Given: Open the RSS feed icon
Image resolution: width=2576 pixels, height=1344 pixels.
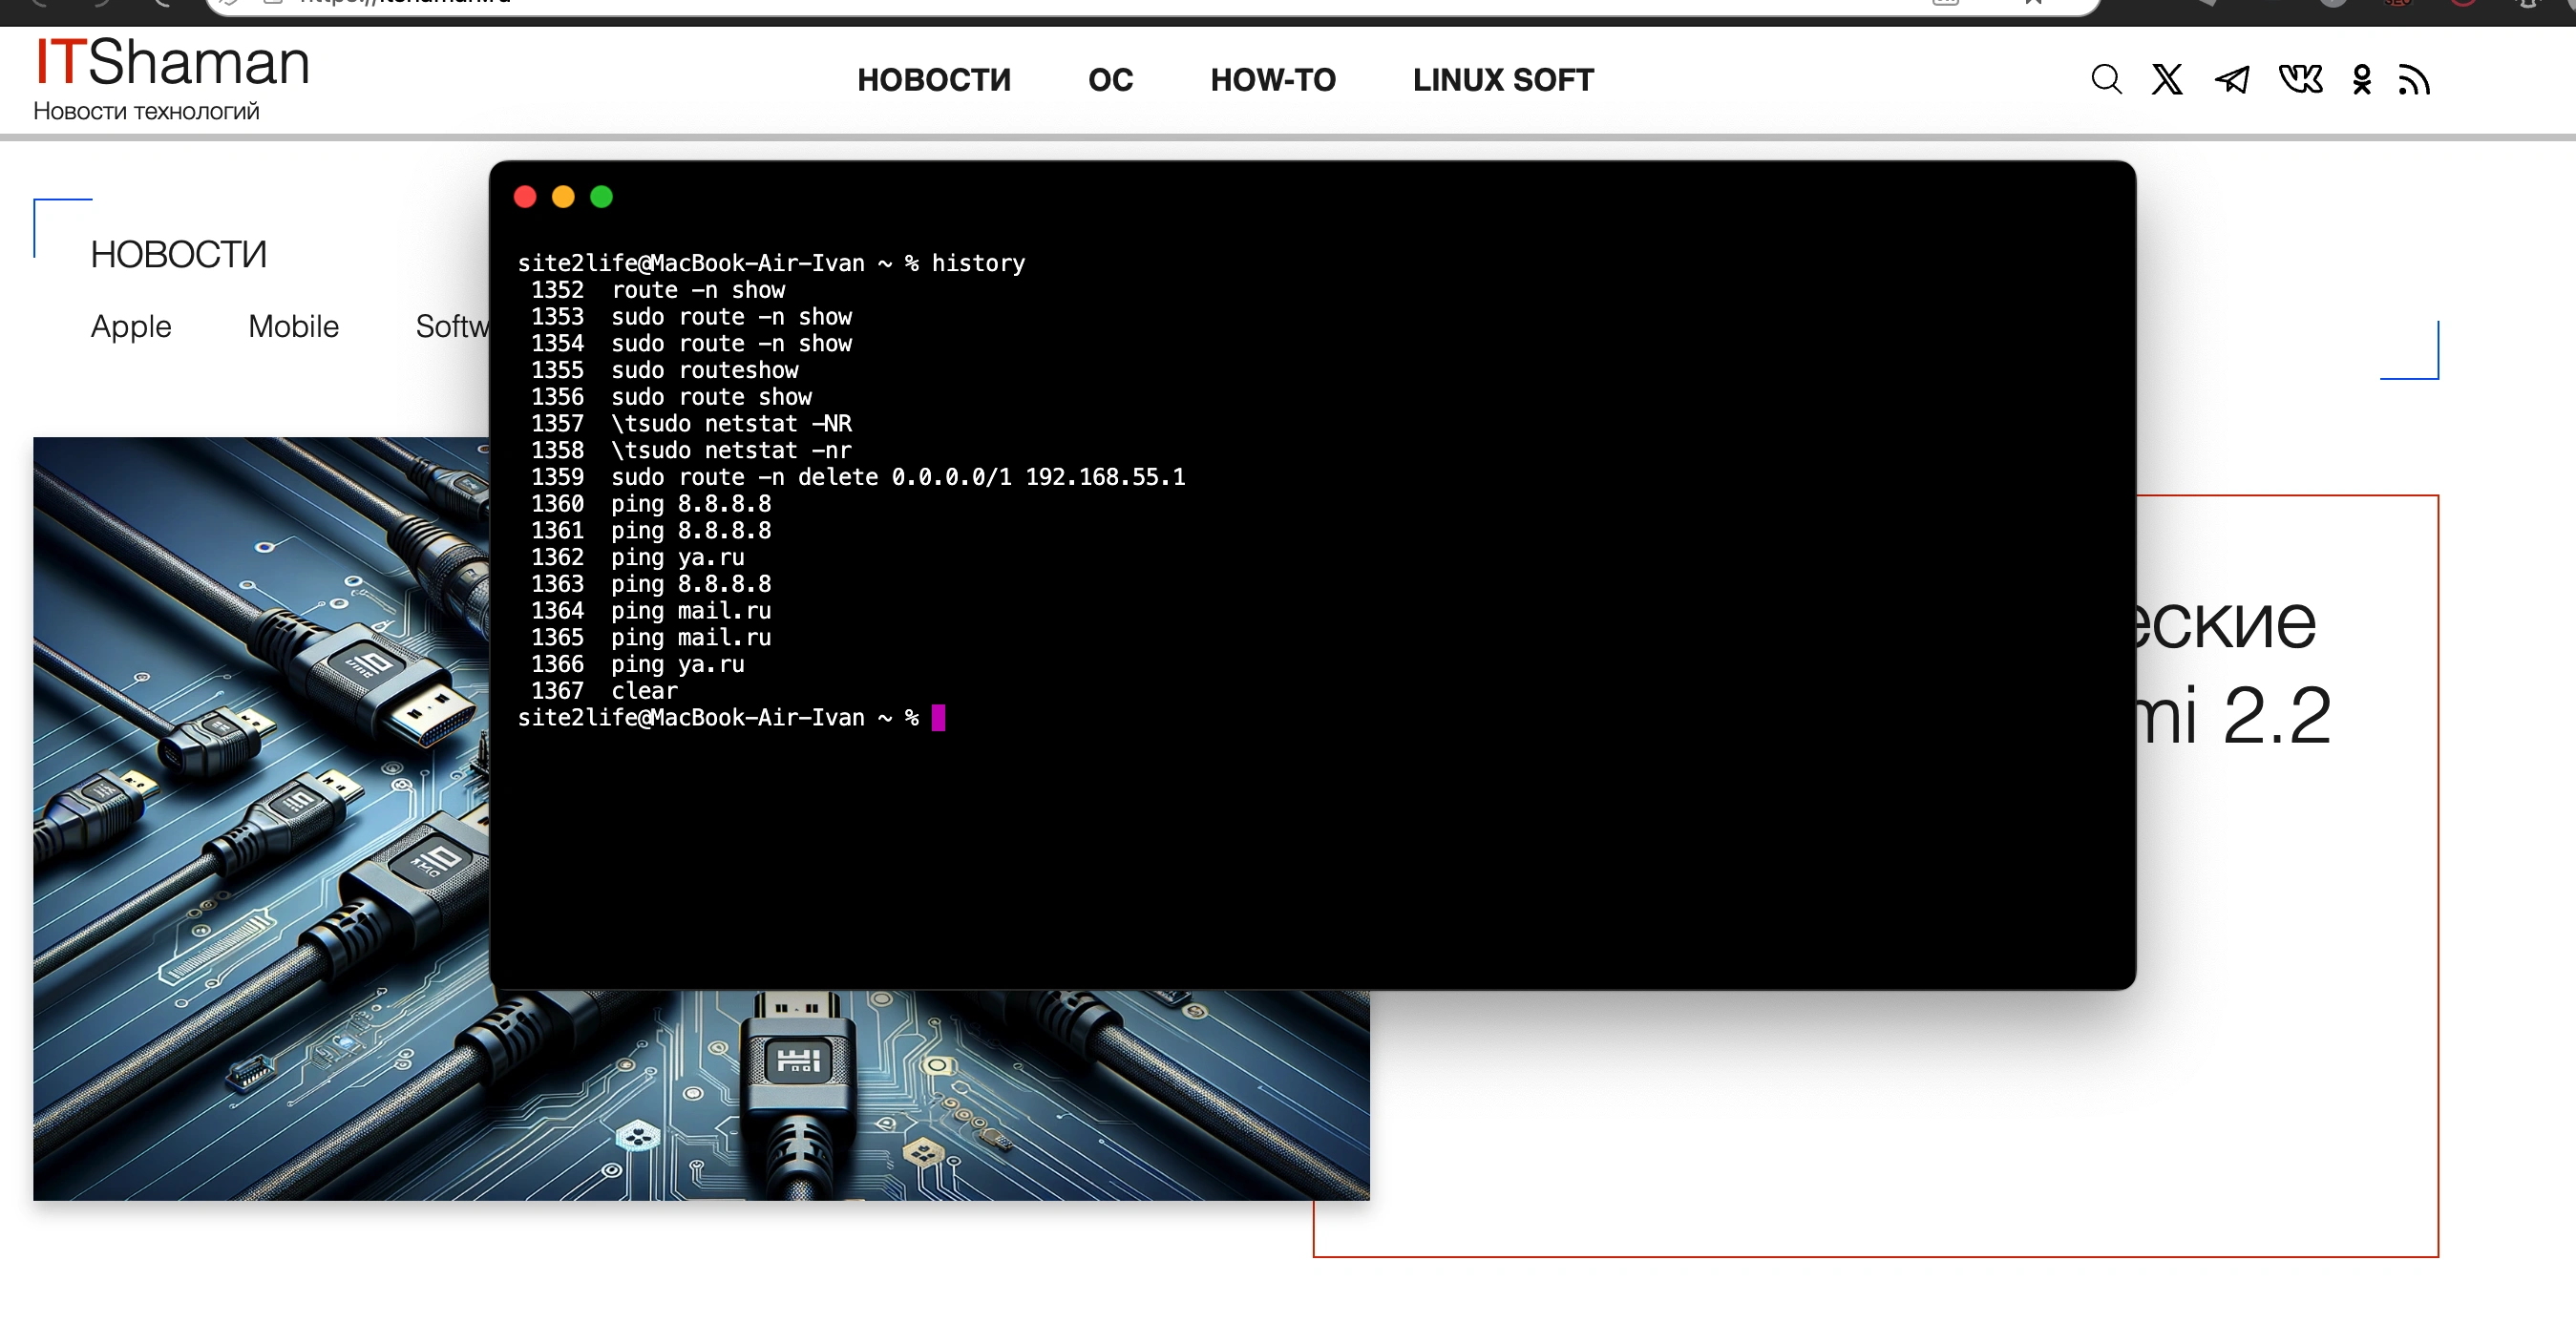Looking at the screenshot, I should pos(2414,79).
